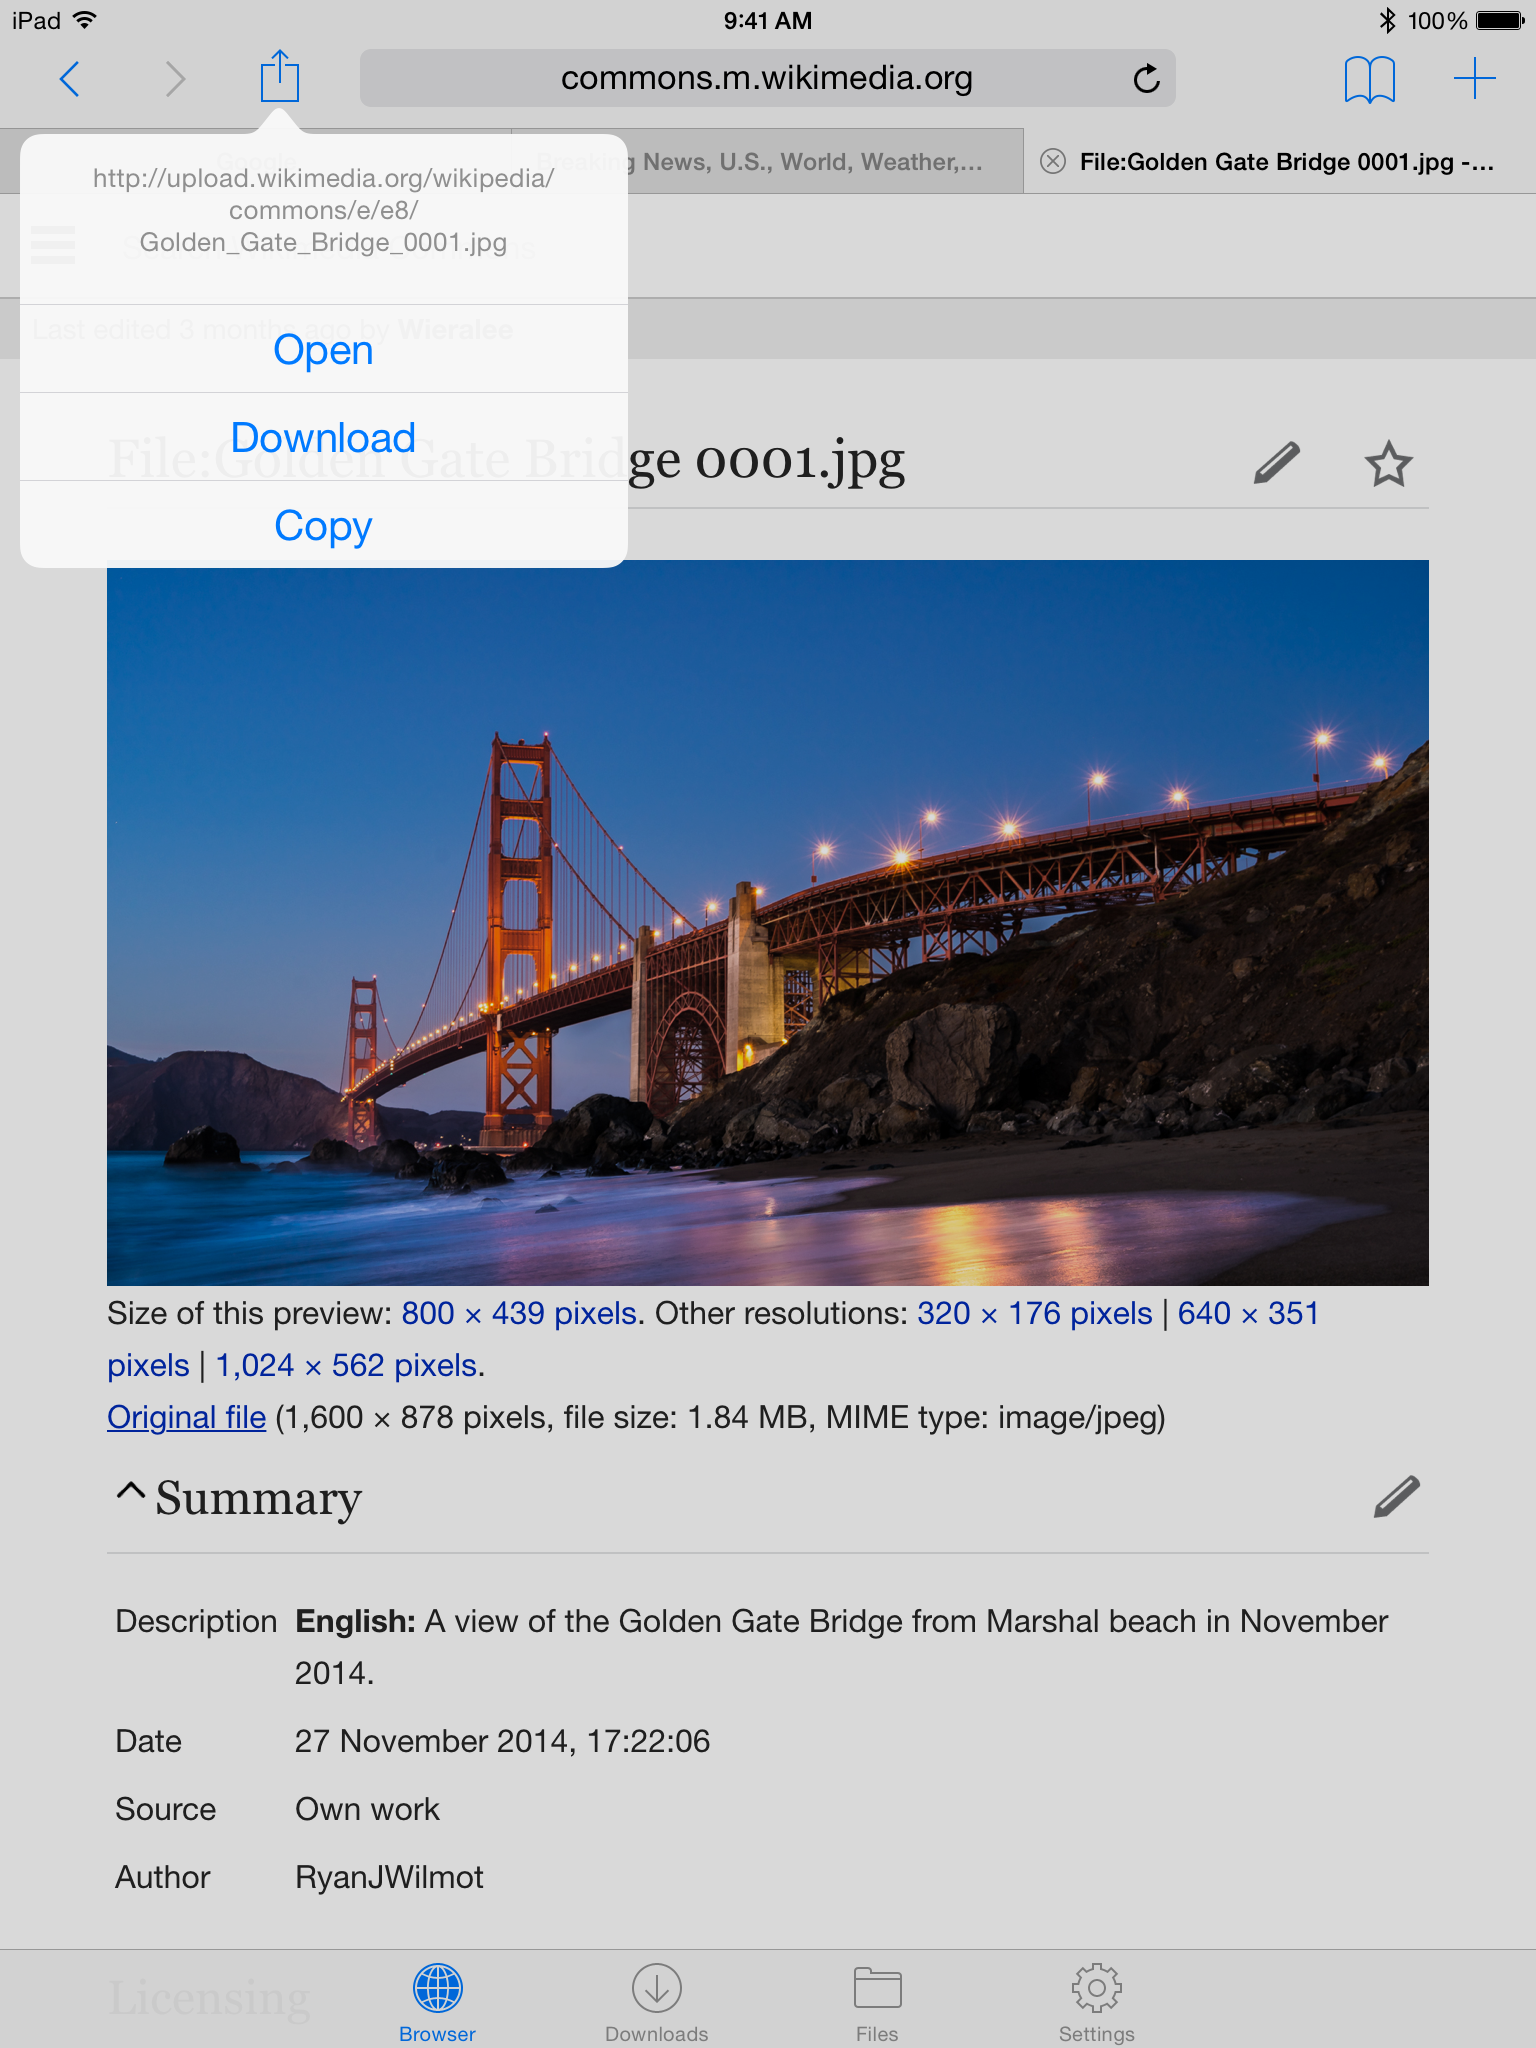This screenshot has height=2048, width=1536.
Task: Add a new tab with the plus icon
Action: coord(1474,78)
